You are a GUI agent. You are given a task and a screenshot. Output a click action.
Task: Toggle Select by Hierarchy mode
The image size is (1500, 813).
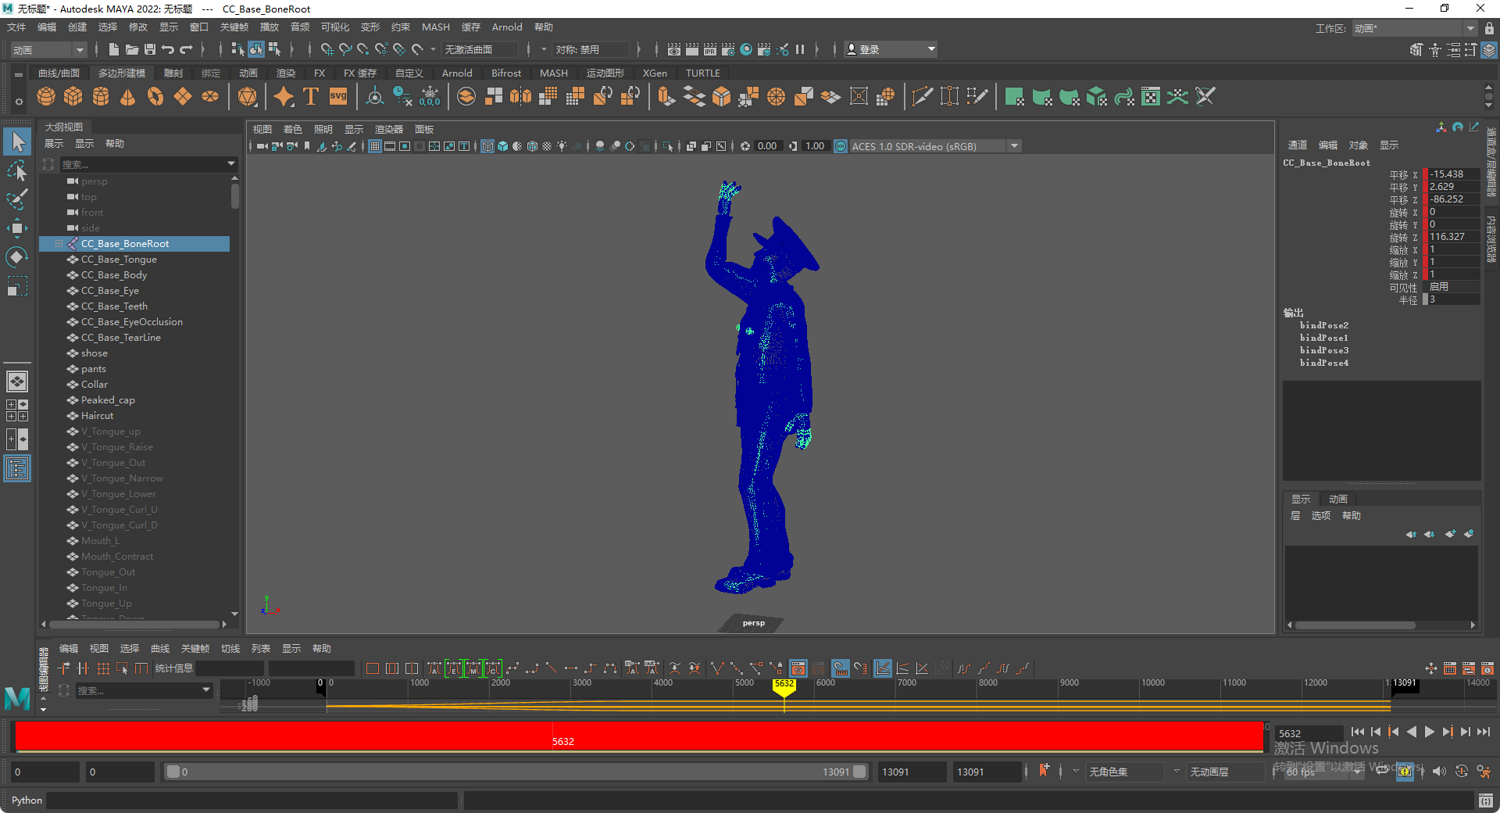tap(238, 49)
